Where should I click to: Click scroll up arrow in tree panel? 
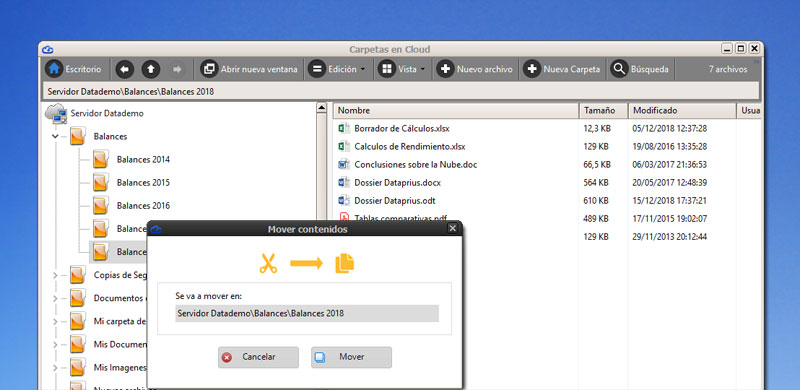(321, 108)
